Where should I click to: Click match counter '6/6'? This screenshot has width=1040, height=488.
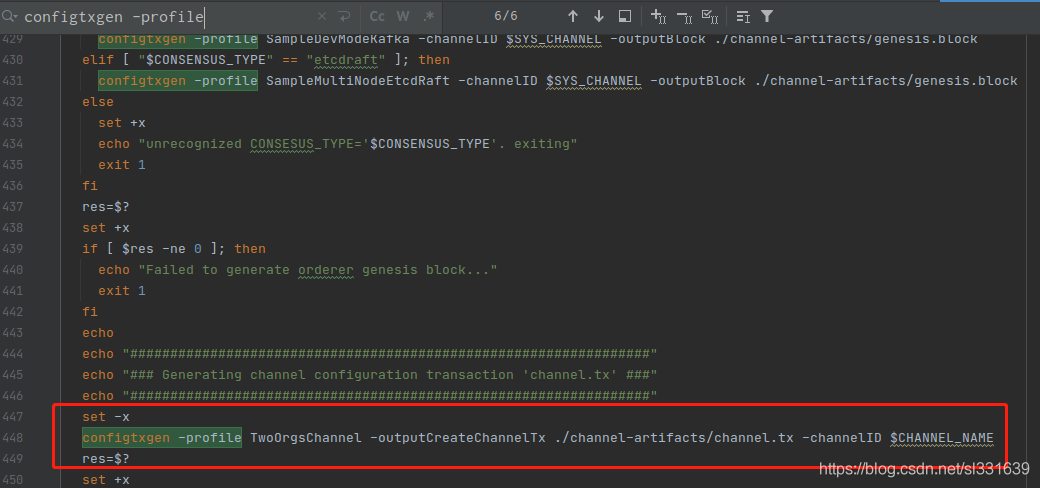506,16
